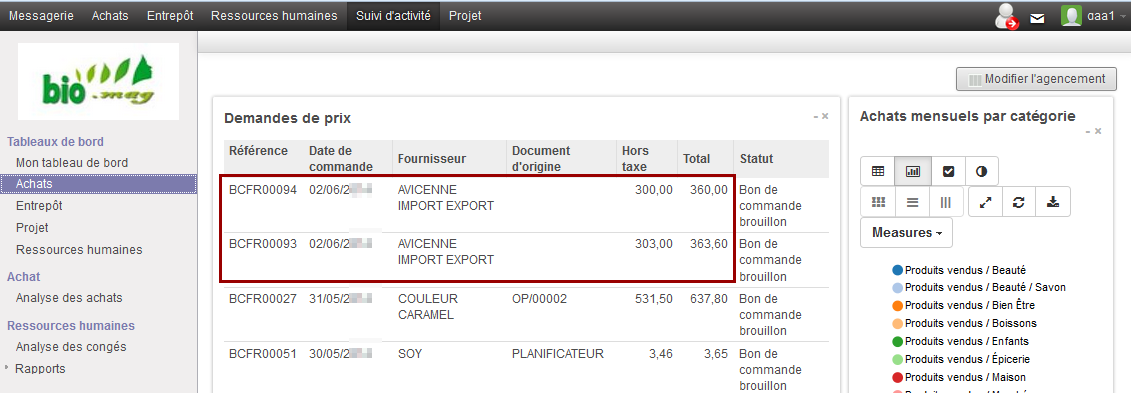The height and width of the screenshot is (393, 1131).
Task: Click the expand arrows icon
Action: click(x=985, y=203)
